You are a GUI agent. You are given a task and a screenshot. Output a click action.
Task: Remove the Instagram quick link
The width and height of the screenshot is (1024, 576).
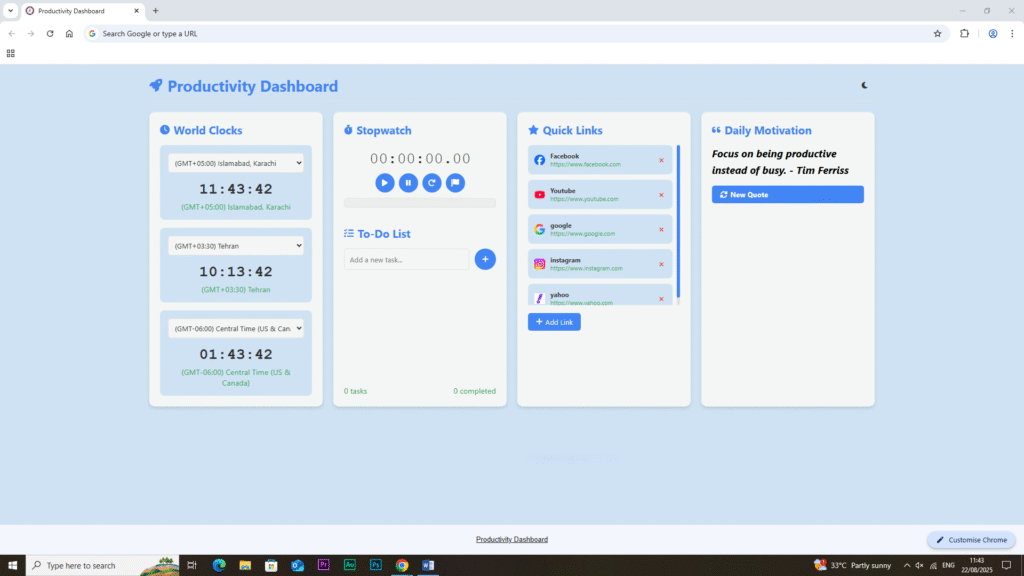click(661, 264)
